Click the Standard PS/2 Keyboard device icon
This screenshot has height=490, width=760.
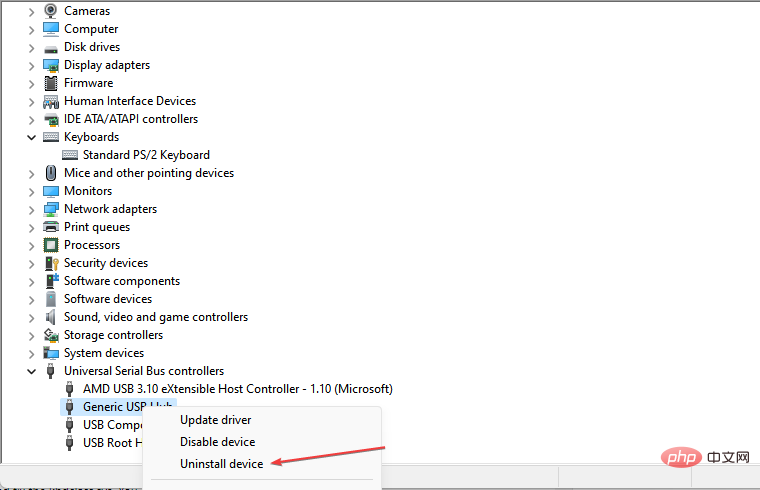(70, 155)
